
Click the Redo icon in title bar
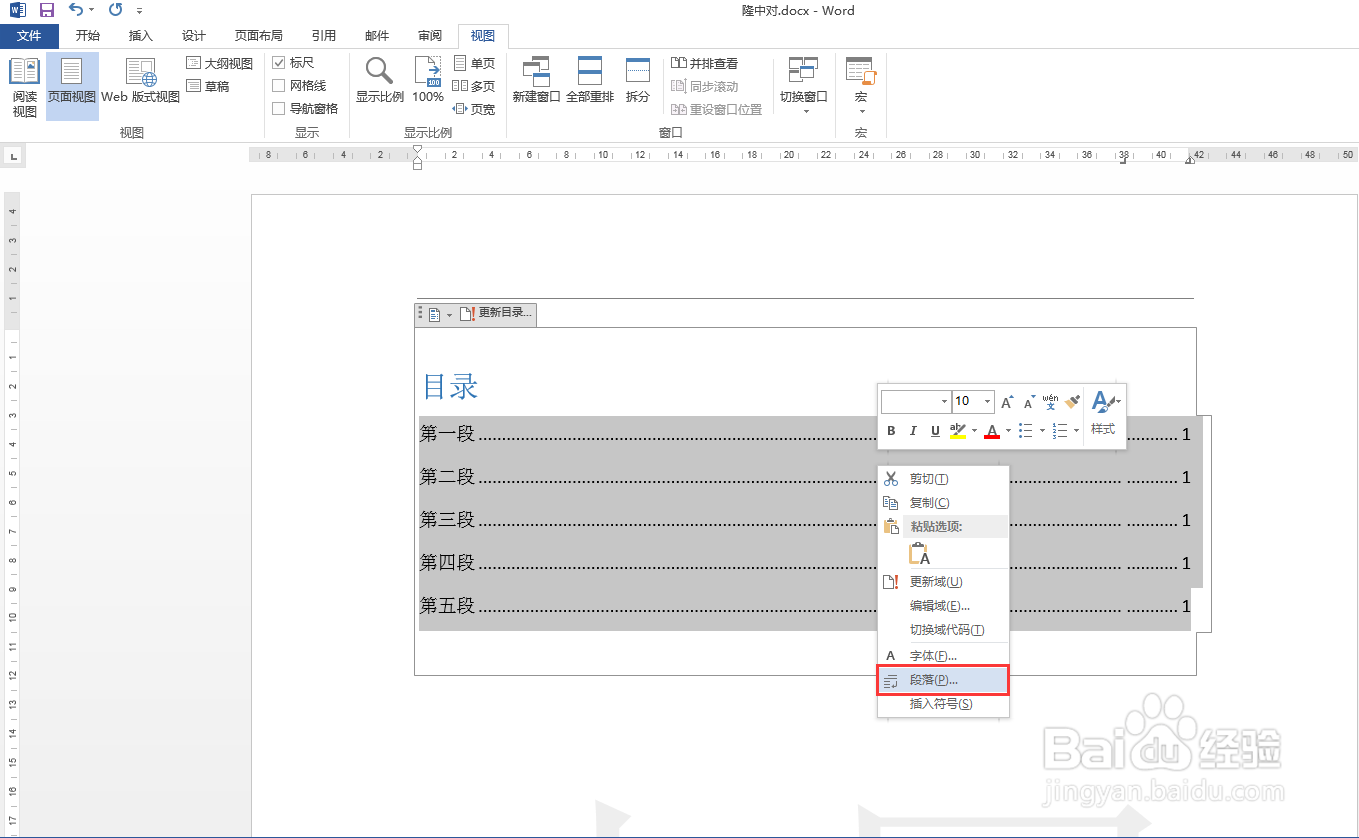[x=115, y=10]
